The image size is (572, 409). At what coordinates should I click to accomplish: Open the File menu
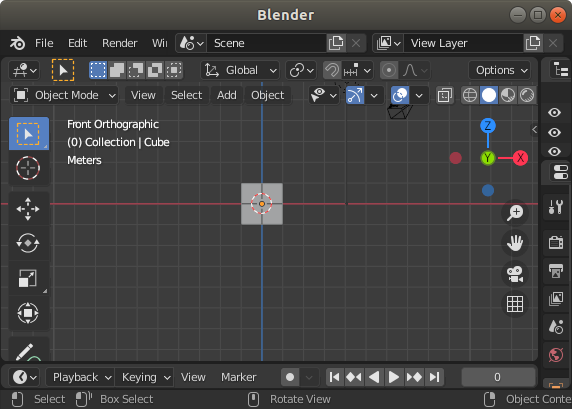44,43
